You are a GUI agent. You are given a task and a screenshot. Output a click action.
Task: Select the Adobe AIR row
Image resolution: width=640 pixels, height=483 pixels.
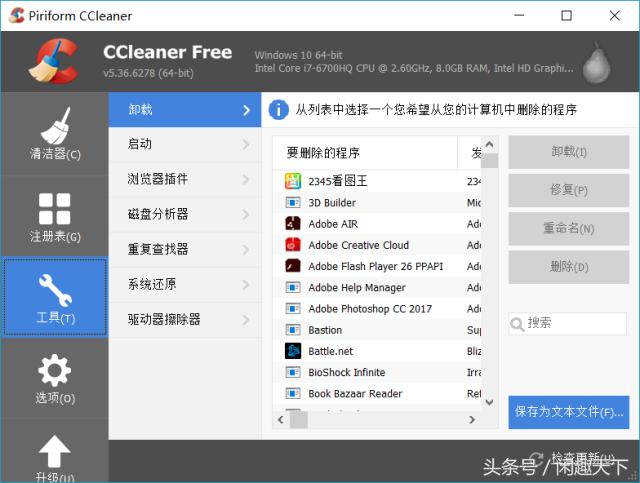tap(377, 224)
